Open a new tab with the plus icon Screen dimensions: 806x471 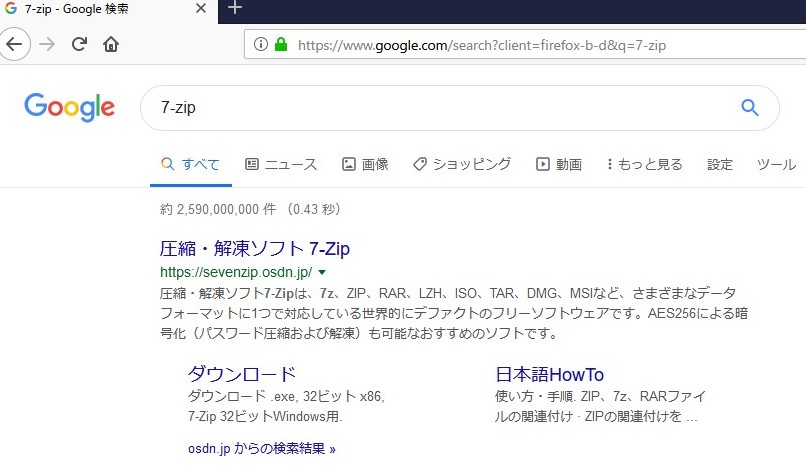(234, 8)
